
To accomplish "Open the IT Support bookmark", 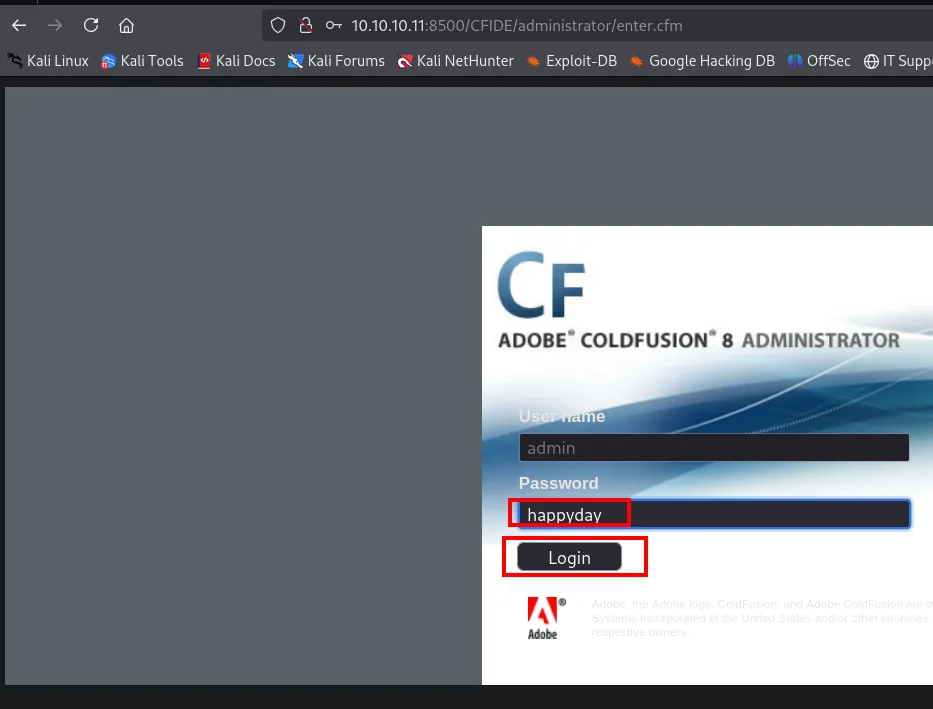I will [x=898, y=61].
